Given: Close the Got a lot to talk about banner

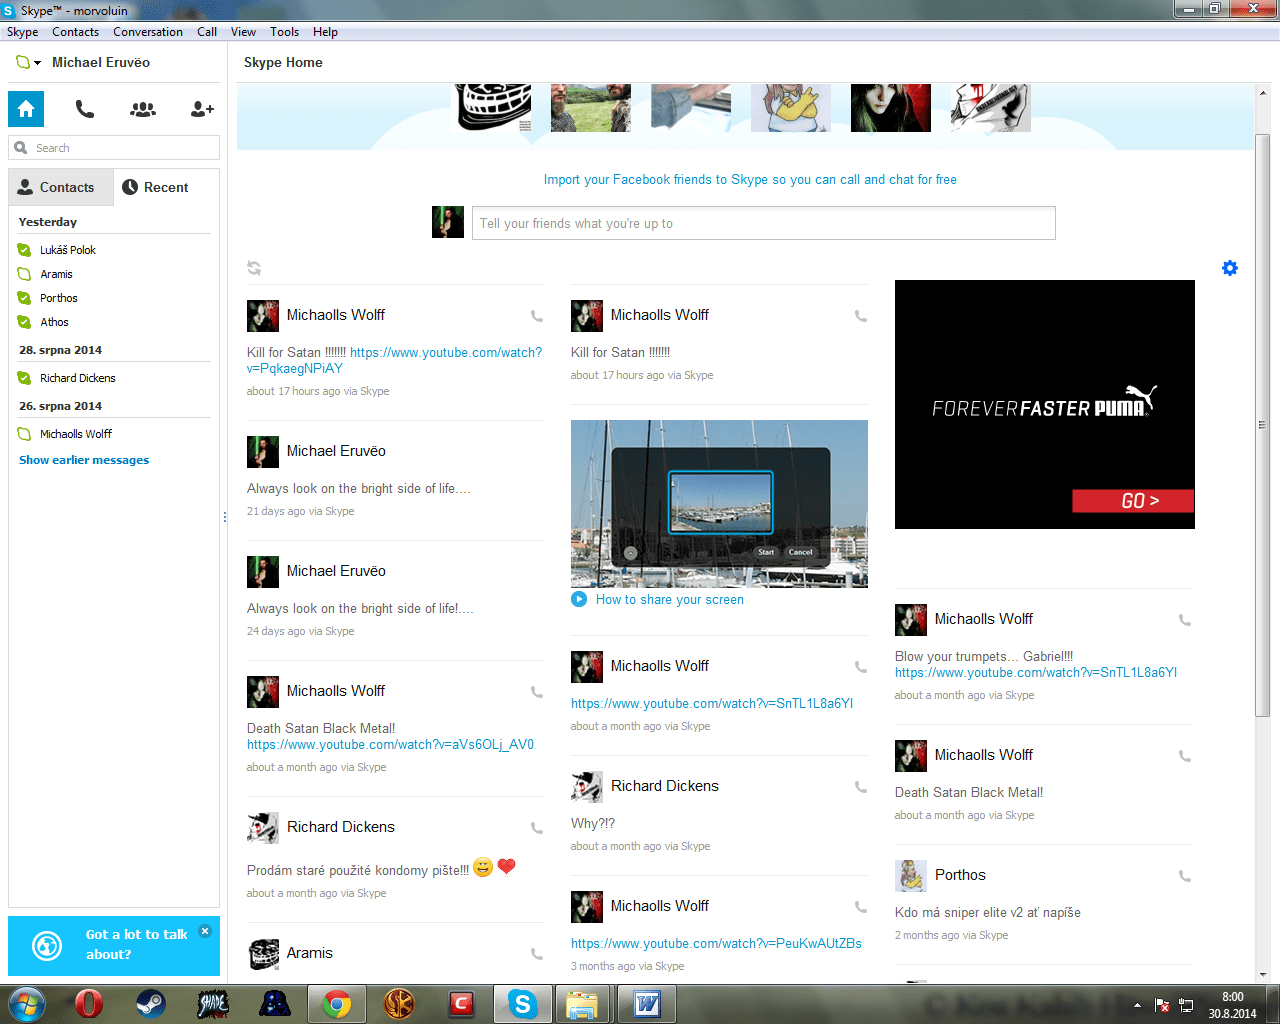Looking at the screenshot, I should [205, 931].
